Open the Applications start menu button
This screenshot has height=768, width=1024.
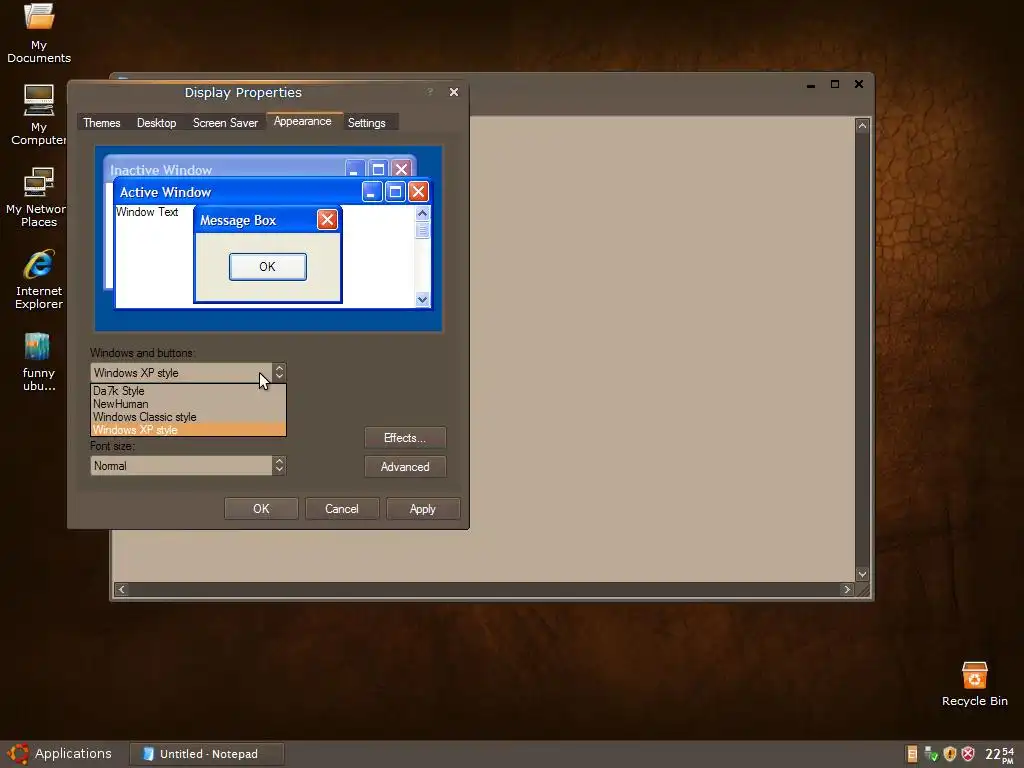(x=60, y=754)
